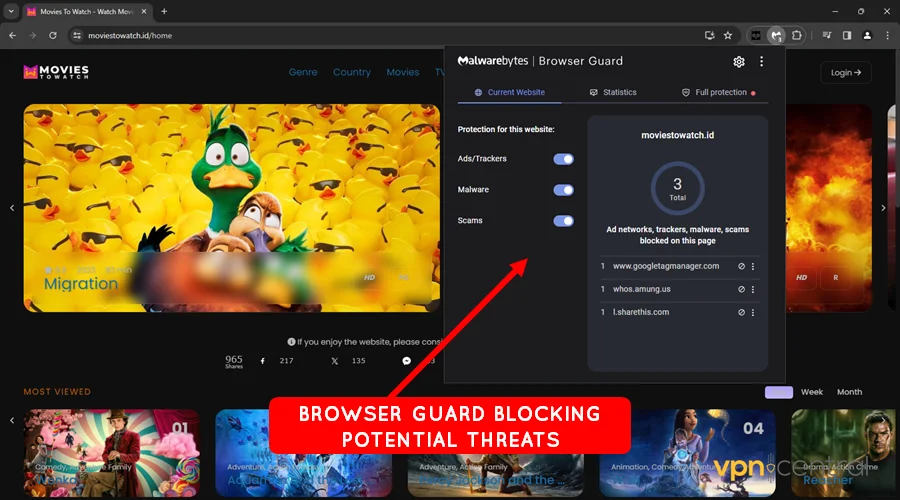Click l.sharethis.com entry text
900x500 pixels.
click(641, 312)
